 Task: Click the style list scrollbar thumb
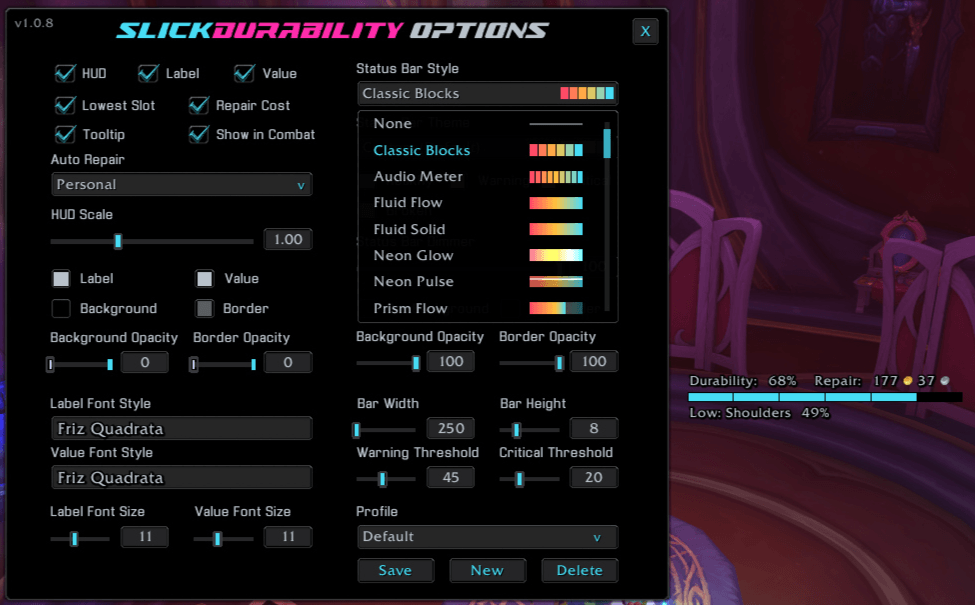click(x=607, y=143)
